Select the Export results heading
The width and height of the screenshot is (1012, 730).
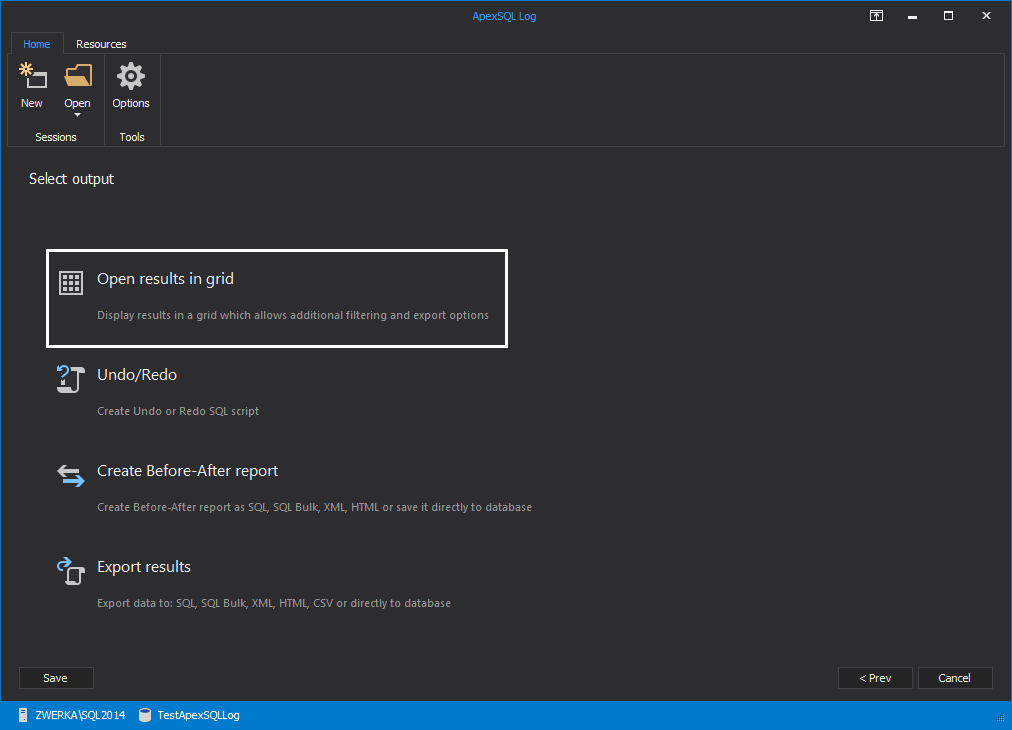click(x=144, y=567)
